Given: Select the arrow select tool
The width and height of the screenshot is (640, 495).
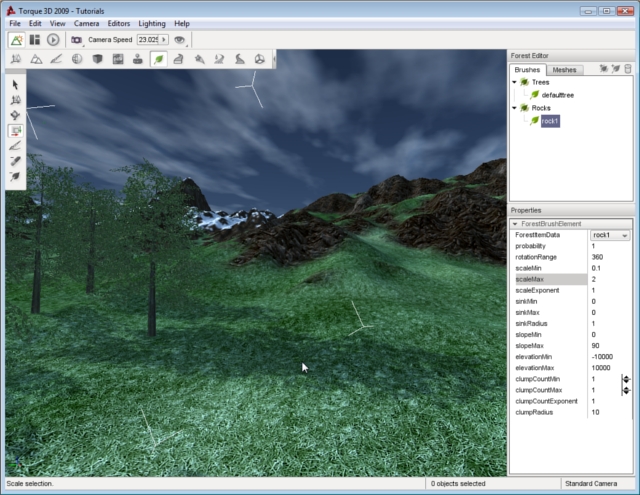Looking at the screenshot, I should [16, 85].
